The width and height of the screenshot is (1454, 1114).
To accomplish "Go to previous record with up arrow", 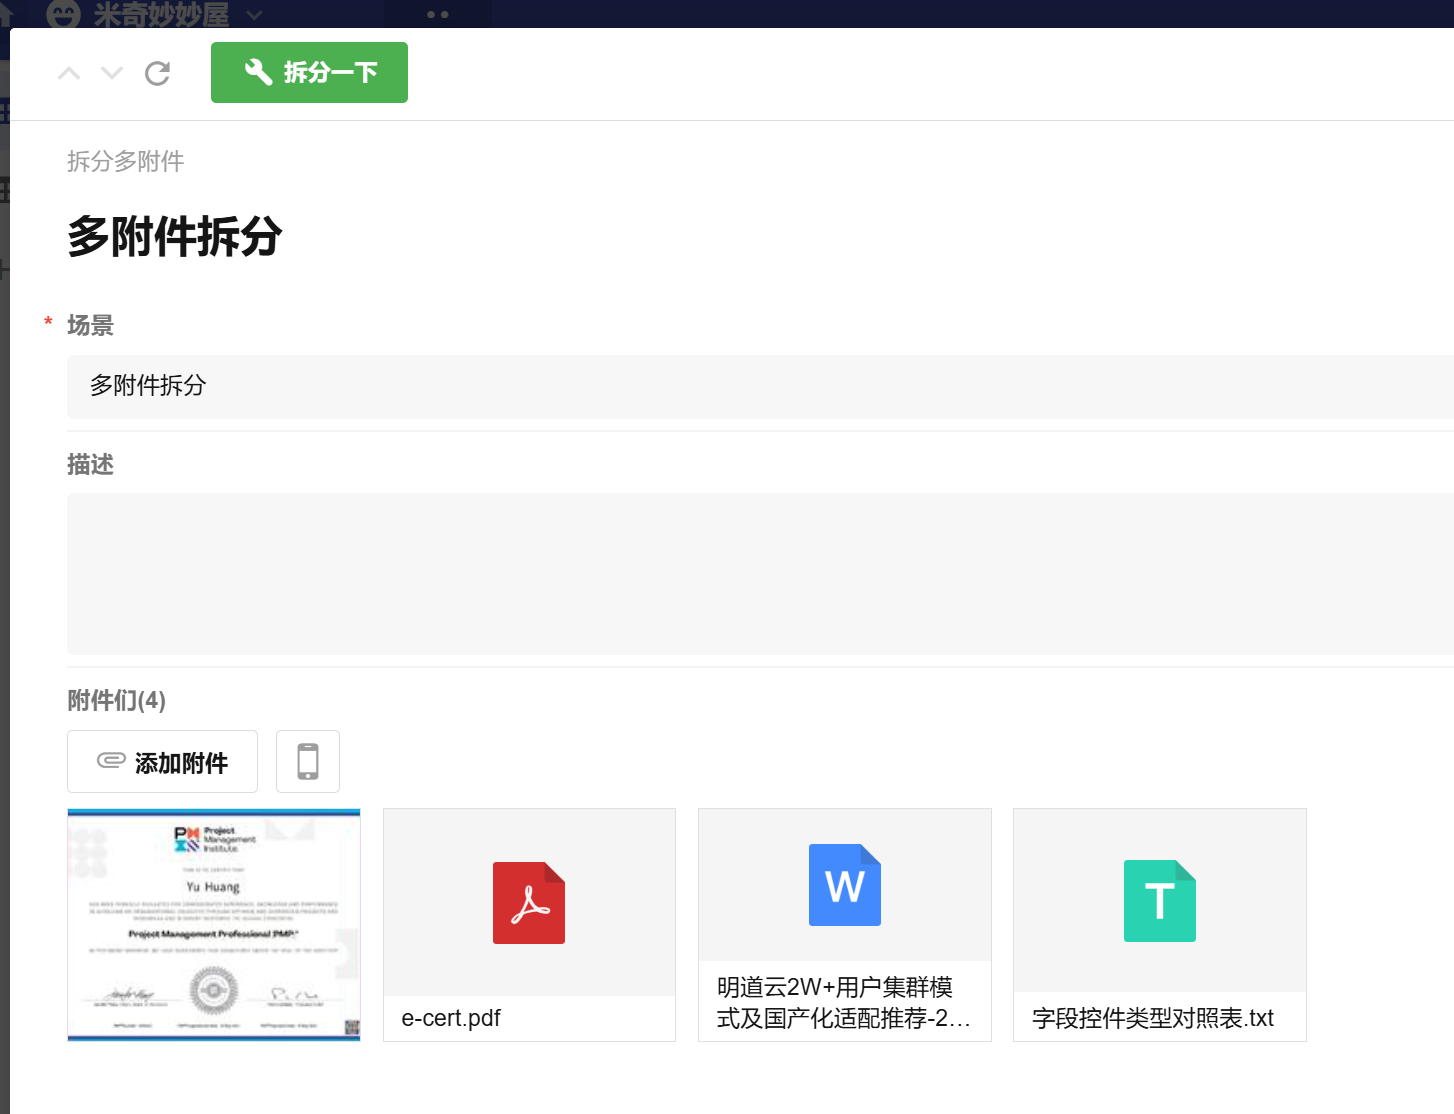I will click(x=69, y=73).
